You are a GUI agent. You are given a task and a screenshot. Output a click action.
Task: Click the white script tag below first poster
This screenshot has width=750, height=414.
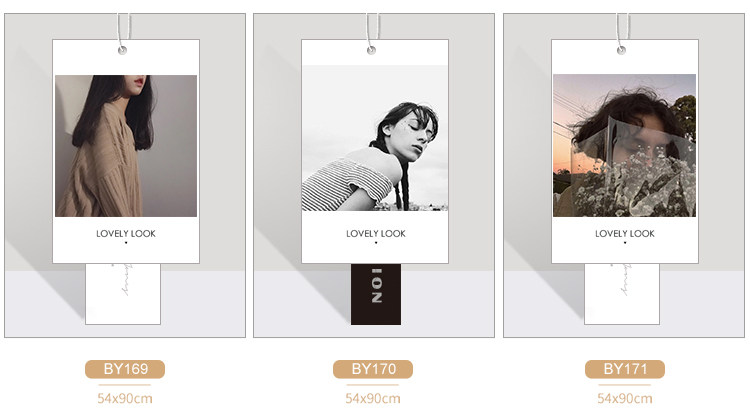[123, 294]
